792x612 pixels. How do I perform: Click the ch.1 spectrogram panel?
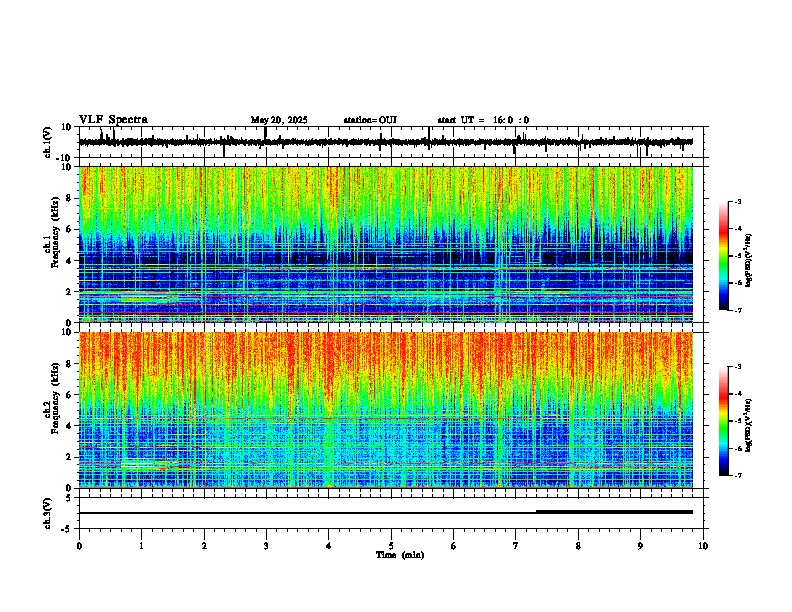click(386, 244)
